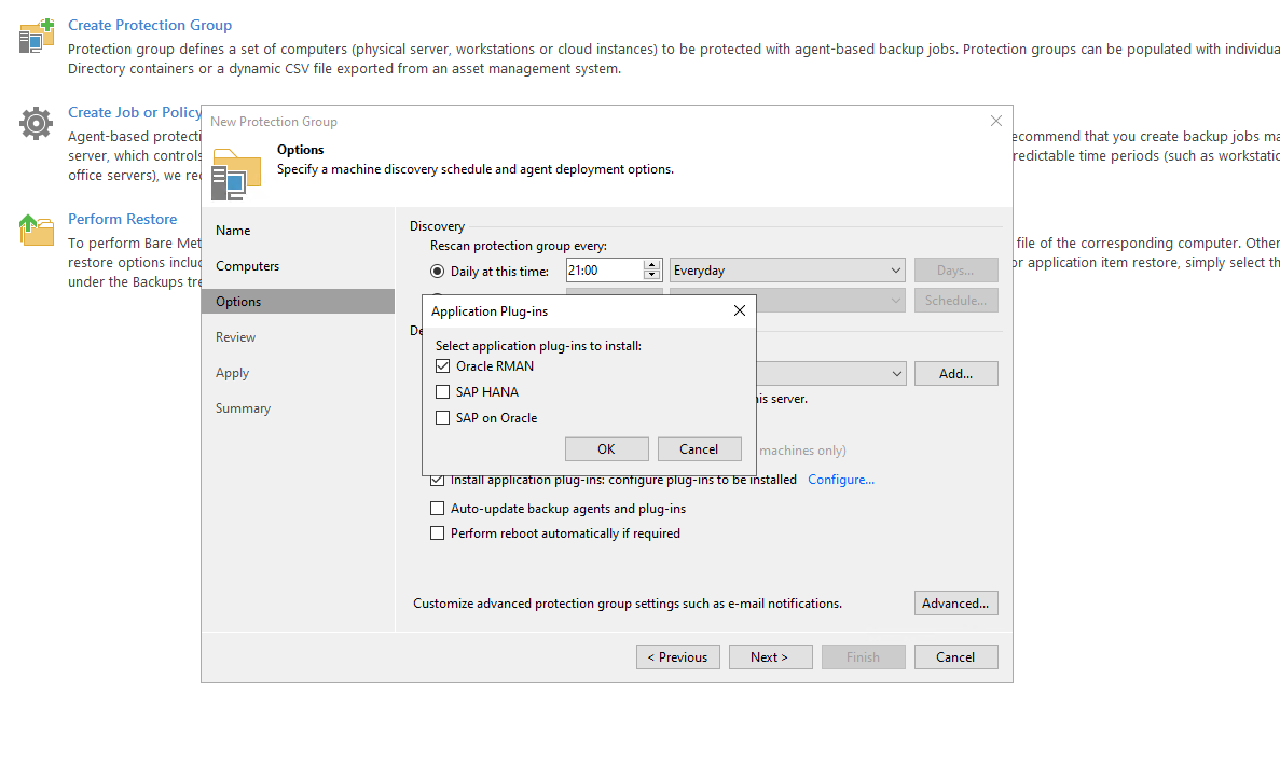Check Perform reboot automatically if required
Viewport: 1280px width, 776px height.
pos(437,533)
